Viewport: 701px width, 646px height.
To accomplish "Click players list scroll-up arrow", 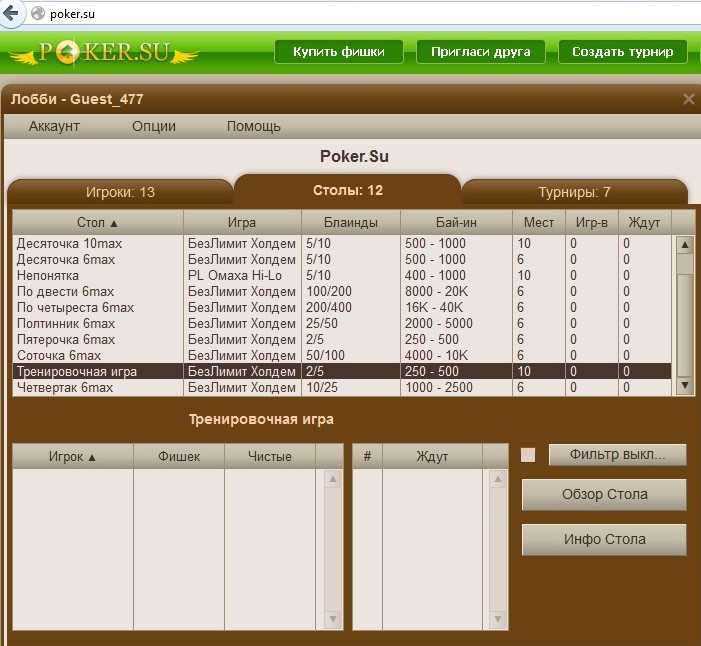I will [333, 479].
